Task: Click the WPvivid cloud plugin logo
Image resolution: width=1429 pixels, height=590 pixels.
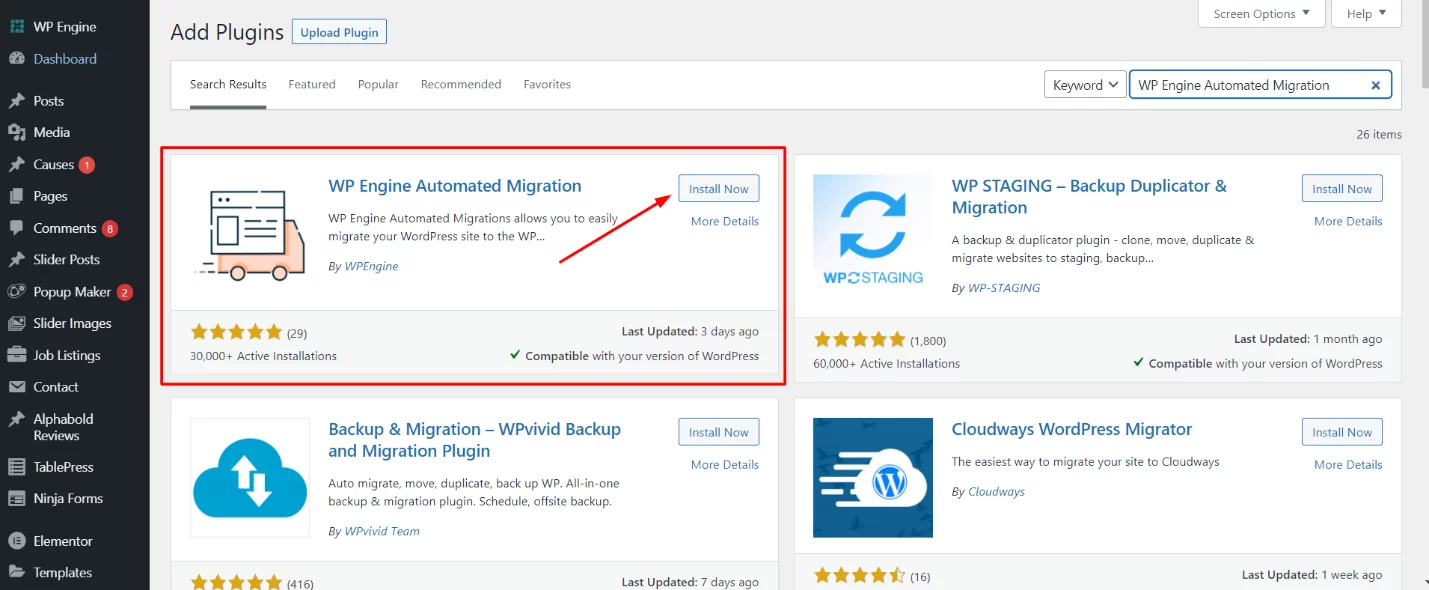Action: pyautogui.click(x=250, y=477)
